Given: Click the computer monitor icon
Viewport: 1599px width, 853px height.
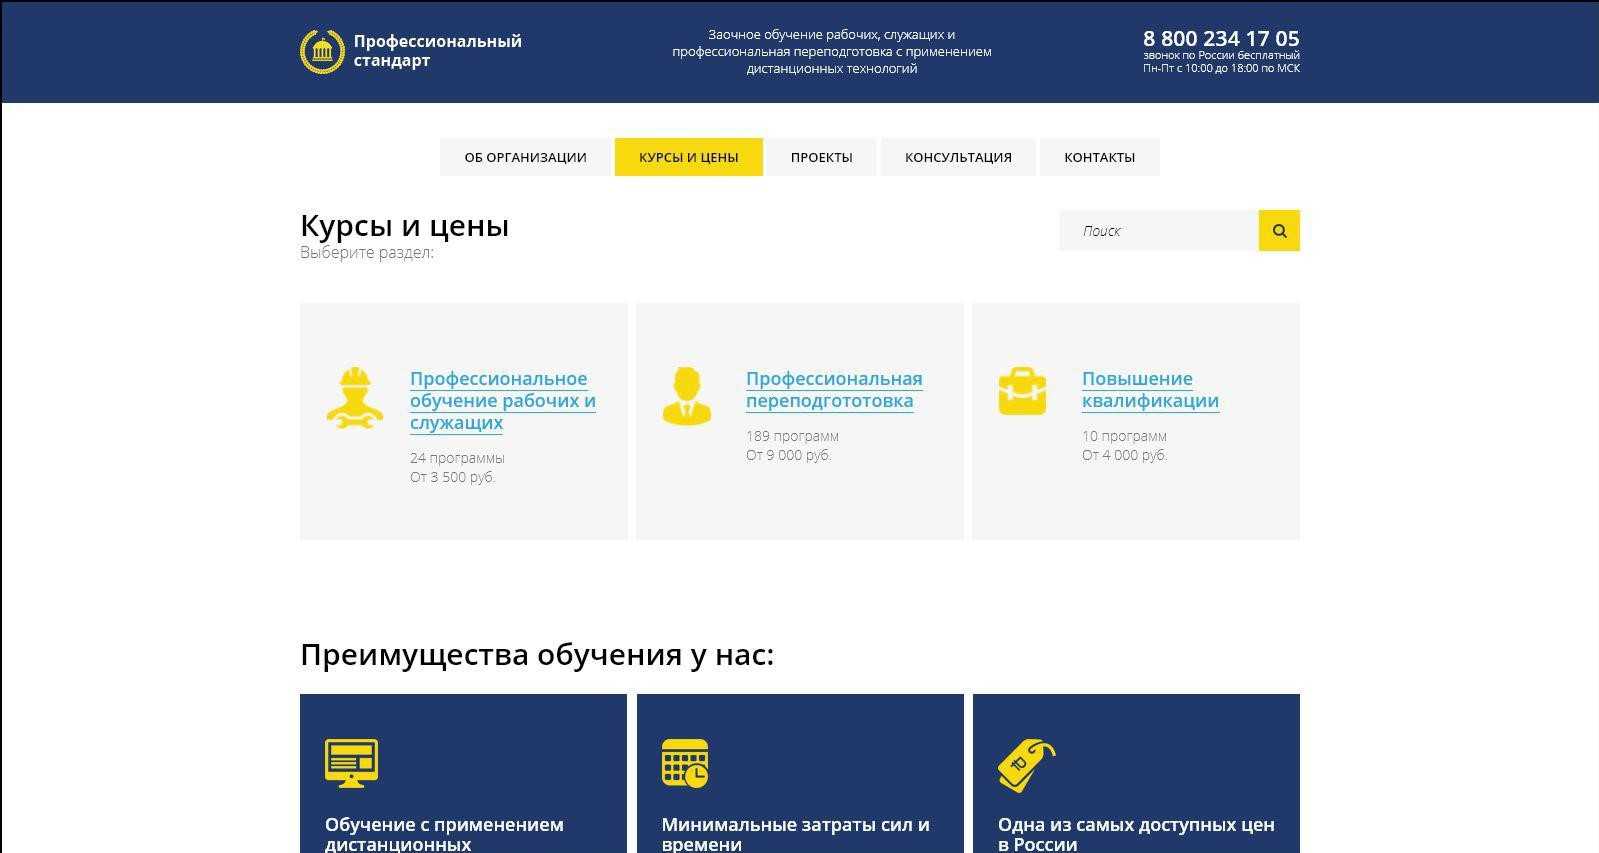Looking at the screenshot, I should pyautogui.click(x=351, y=763).
